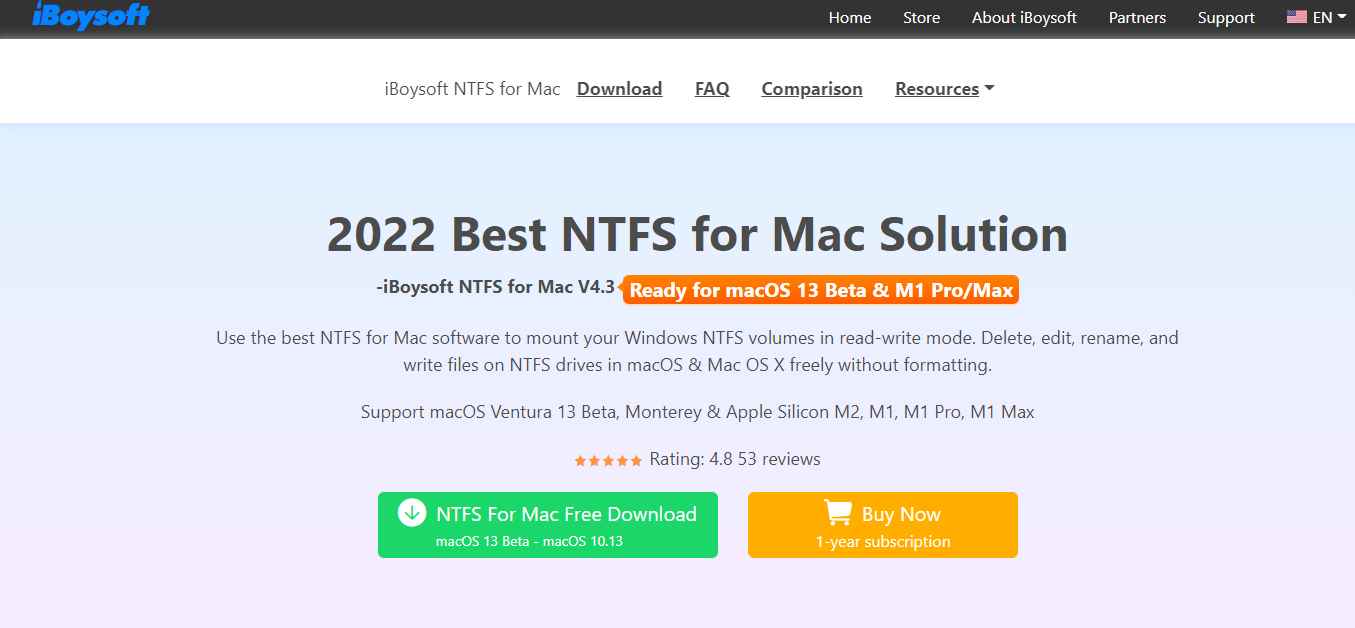Click NTFS For Mac Free Download button
This screenshot has height=628, width=1355.
[x=547, y=524]
